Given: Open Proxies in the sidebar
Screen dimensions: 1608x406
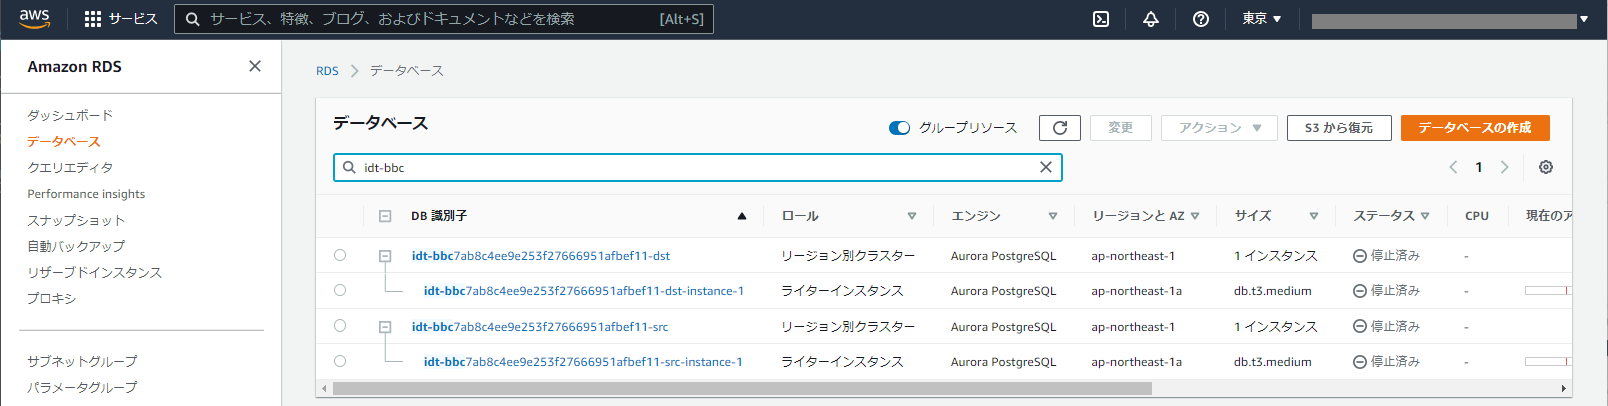Looking at the screenshot, I should click(x=52, y=298).
